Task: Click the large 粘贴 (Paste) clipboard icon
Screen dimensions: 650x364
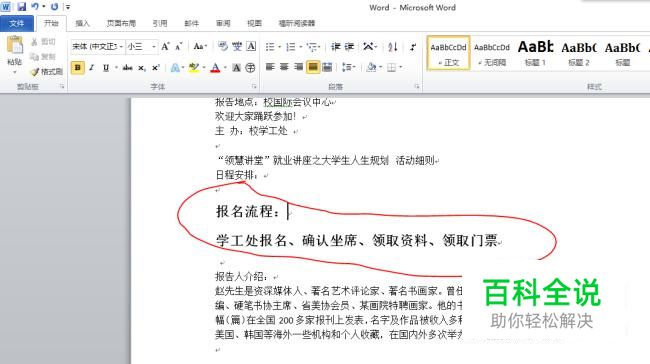Action: (15, 45)
